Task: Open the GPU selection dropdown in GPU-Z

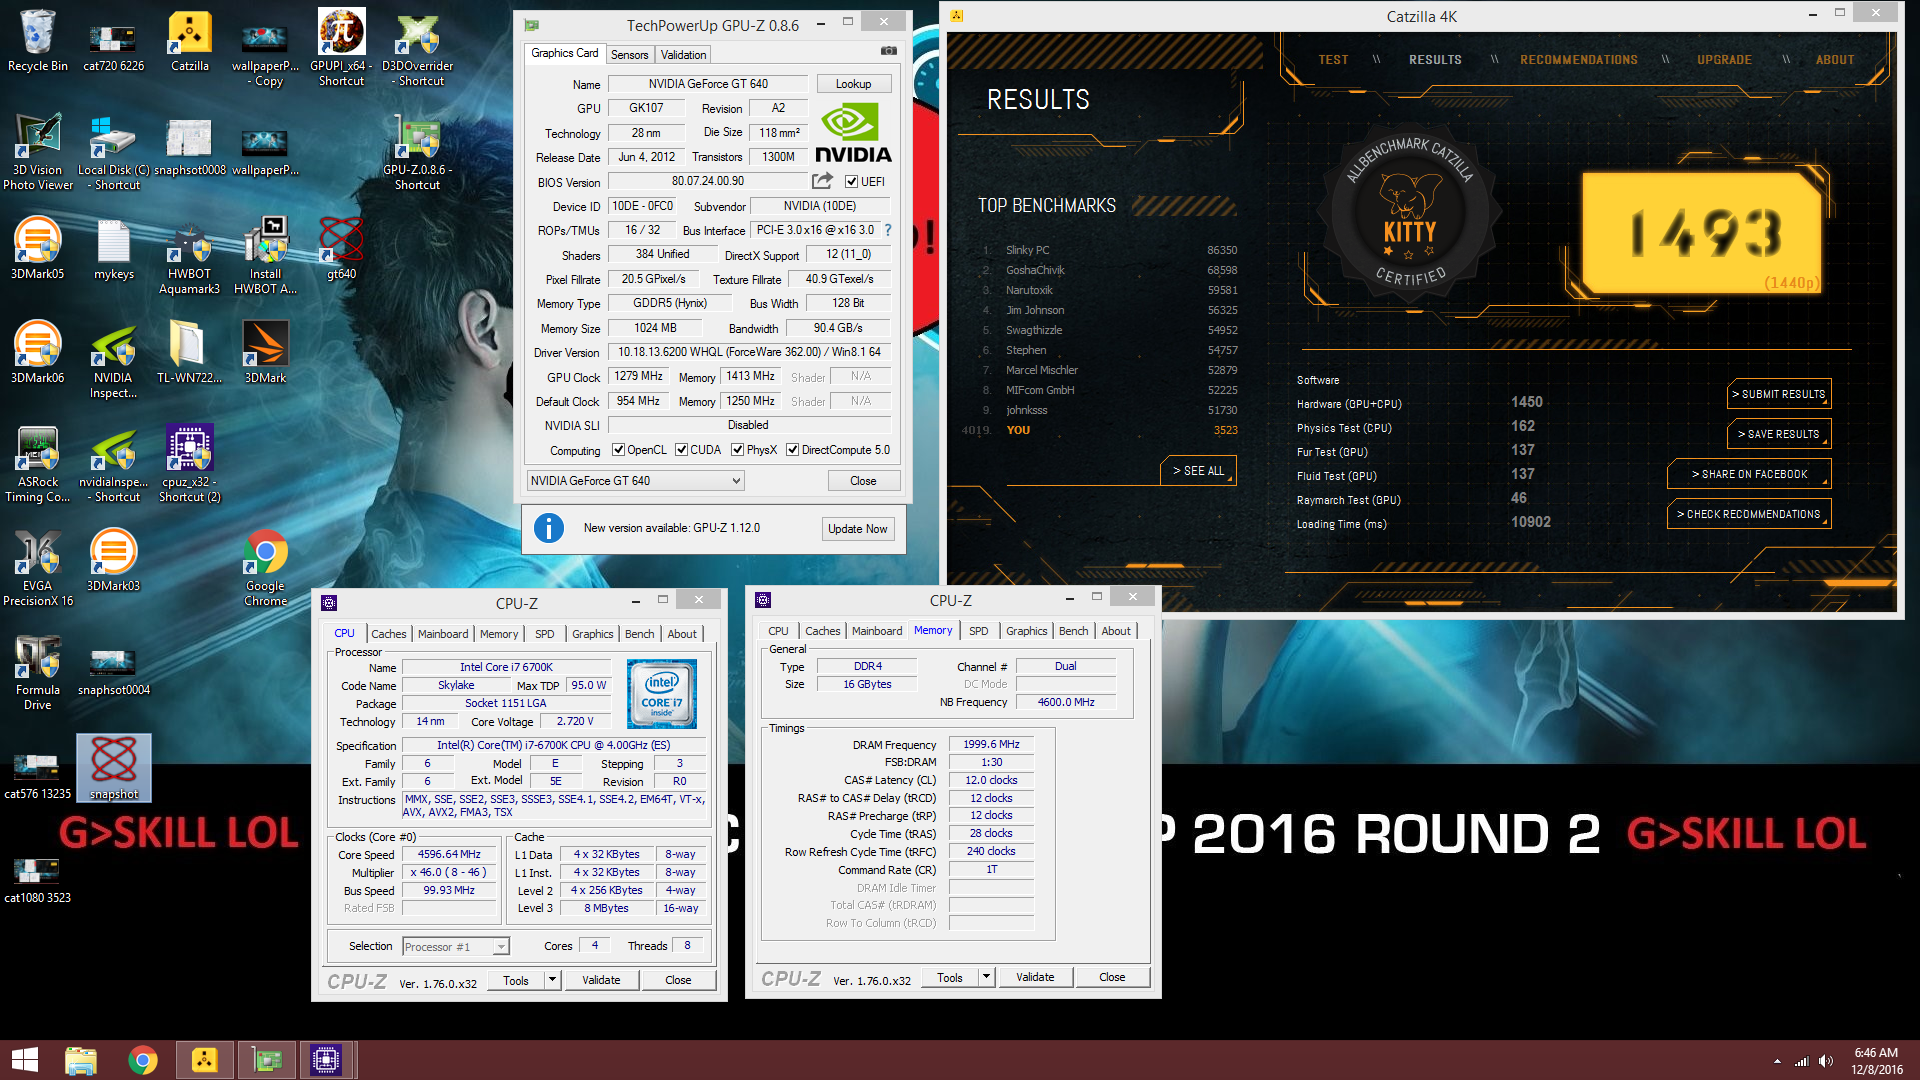Action: pyautogui.click(x=635, y=481)
